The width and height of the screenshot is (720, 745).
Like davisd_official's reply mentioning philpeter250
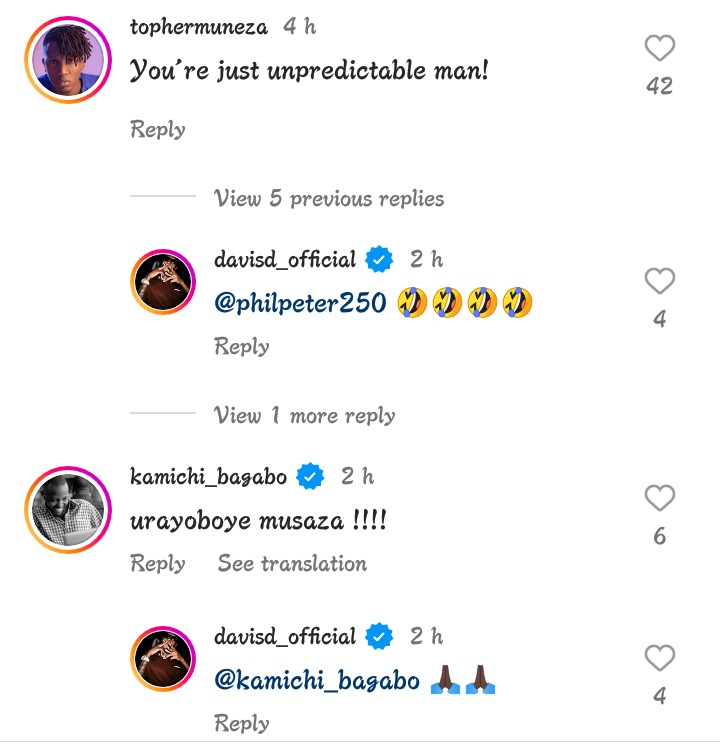(659, 282)
